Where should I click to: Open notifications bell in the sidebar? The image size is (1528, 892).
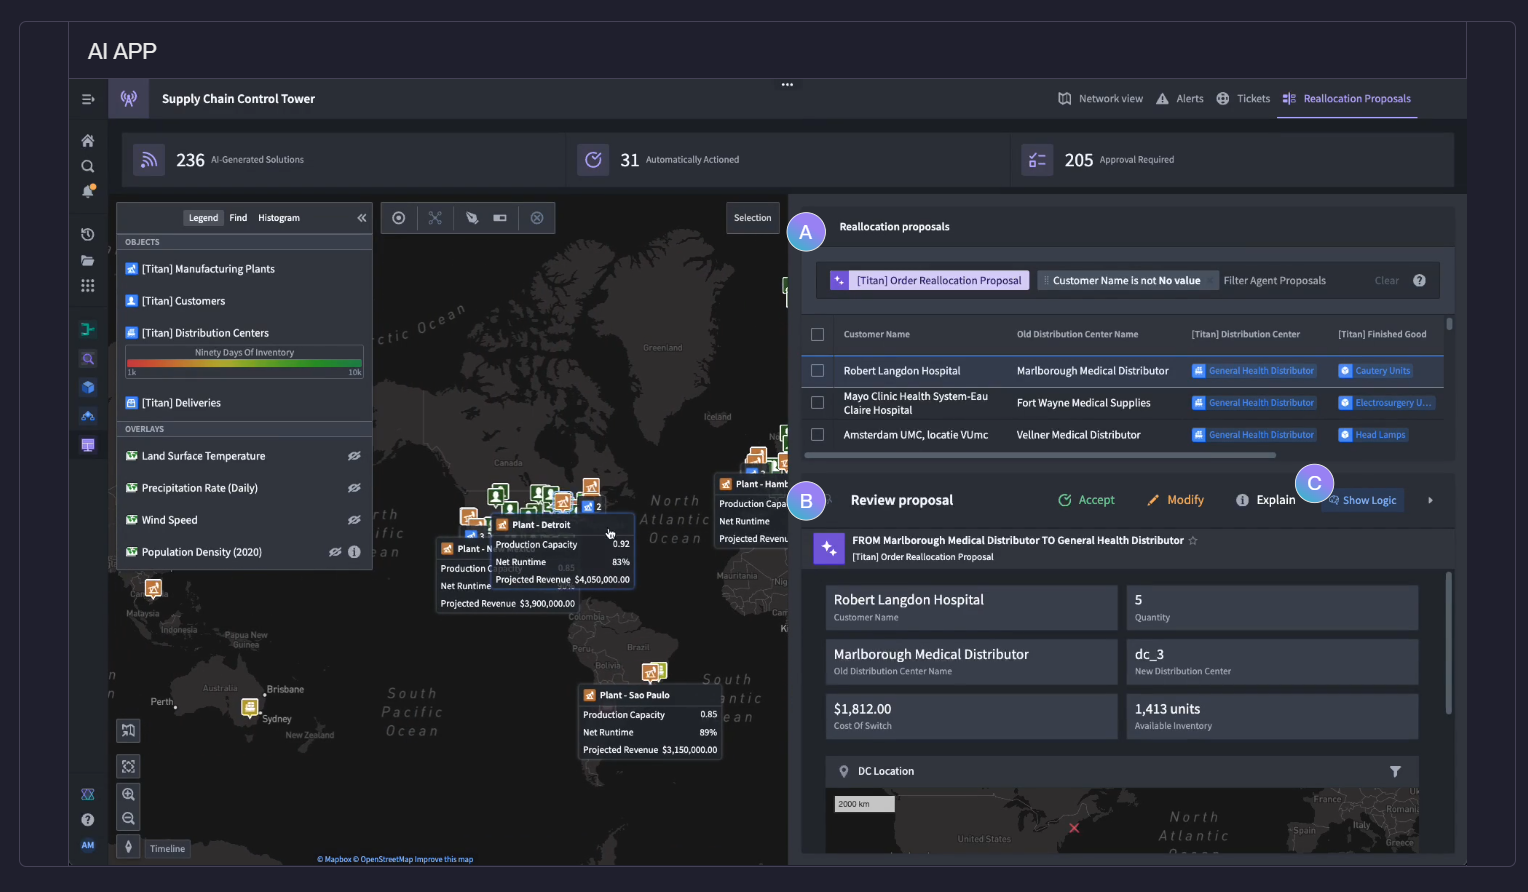88,190
